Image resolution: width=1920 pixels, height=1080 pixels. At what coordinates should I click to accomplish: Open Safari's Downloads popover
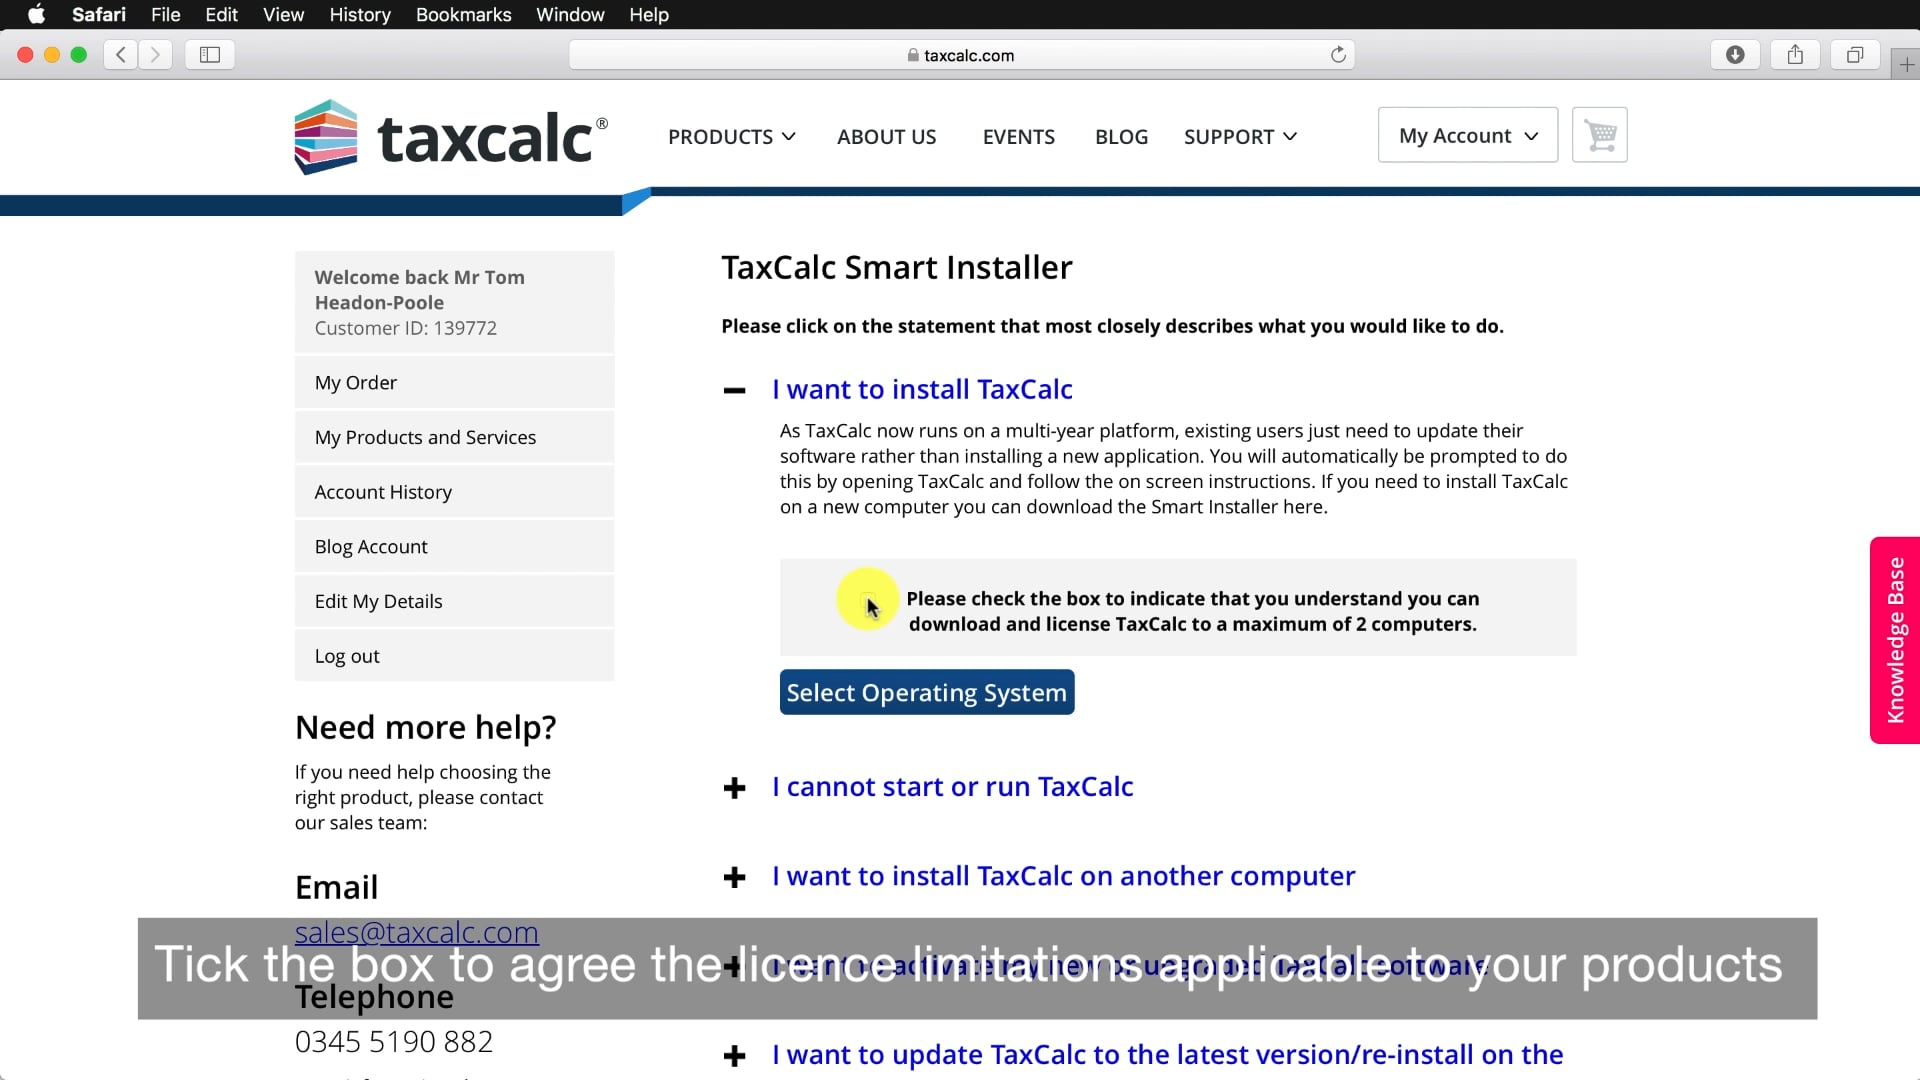[1734, 55]
